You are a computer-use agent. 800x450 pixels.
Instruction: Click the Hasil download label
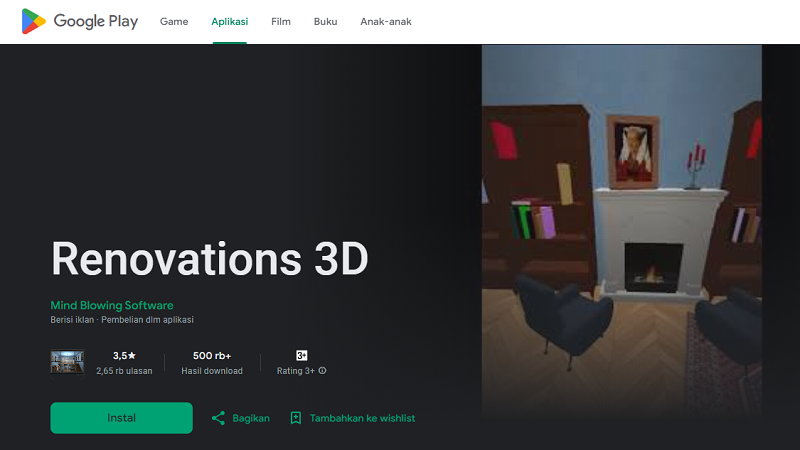pos(212,371)
